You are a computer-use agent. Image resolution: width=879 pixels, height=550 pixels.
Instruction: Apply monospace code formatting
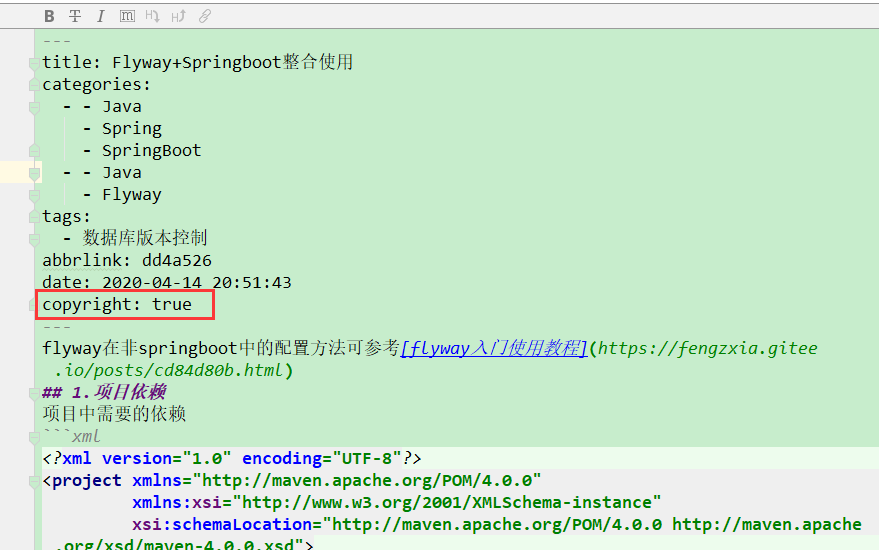[127, 16]
